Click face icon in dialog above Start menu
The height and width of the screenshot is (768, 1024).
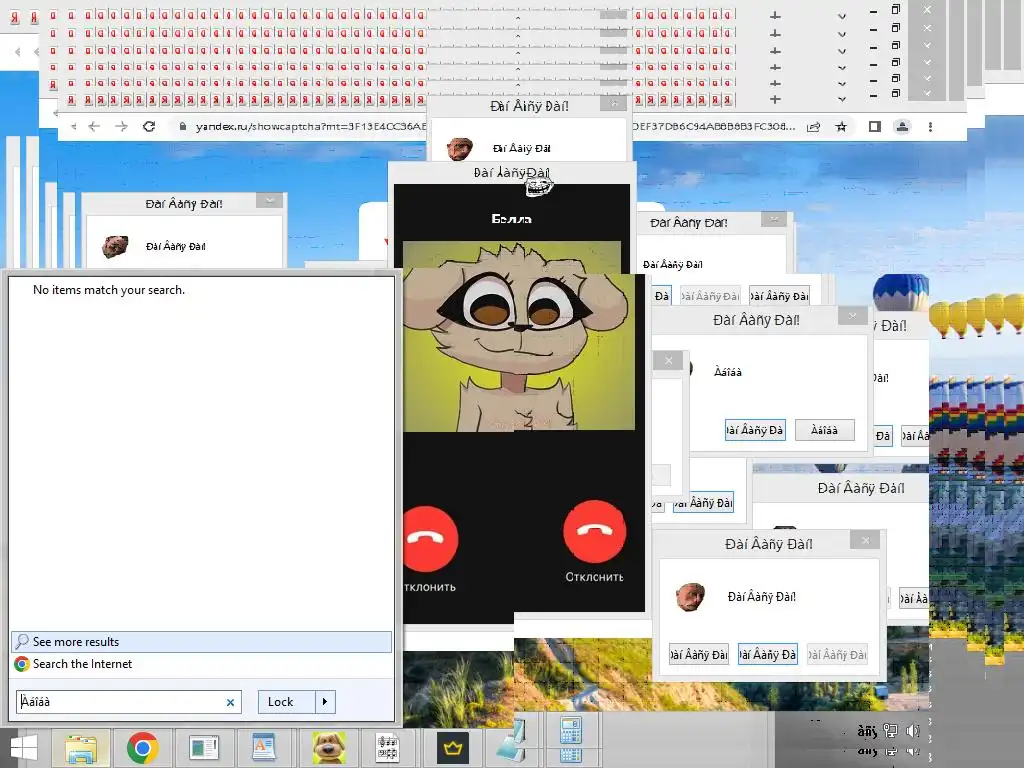point(115,247)
